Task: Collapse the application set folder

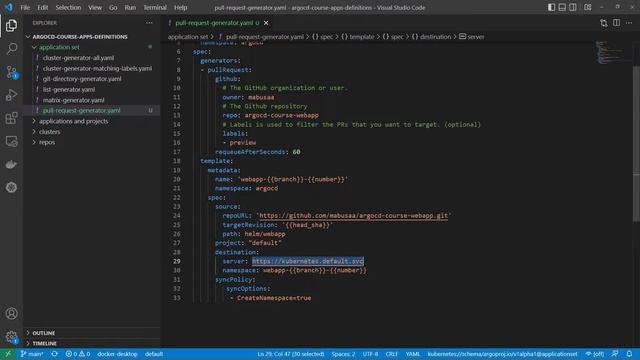Action: point(59,47)
